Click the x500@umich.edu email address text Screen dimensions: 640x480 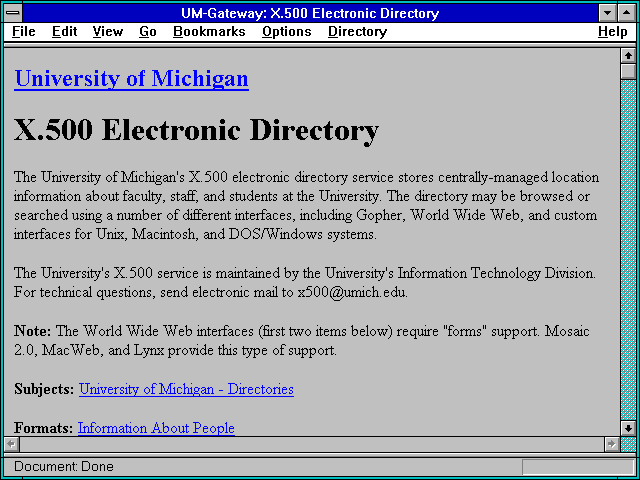[x=352, y=292]
